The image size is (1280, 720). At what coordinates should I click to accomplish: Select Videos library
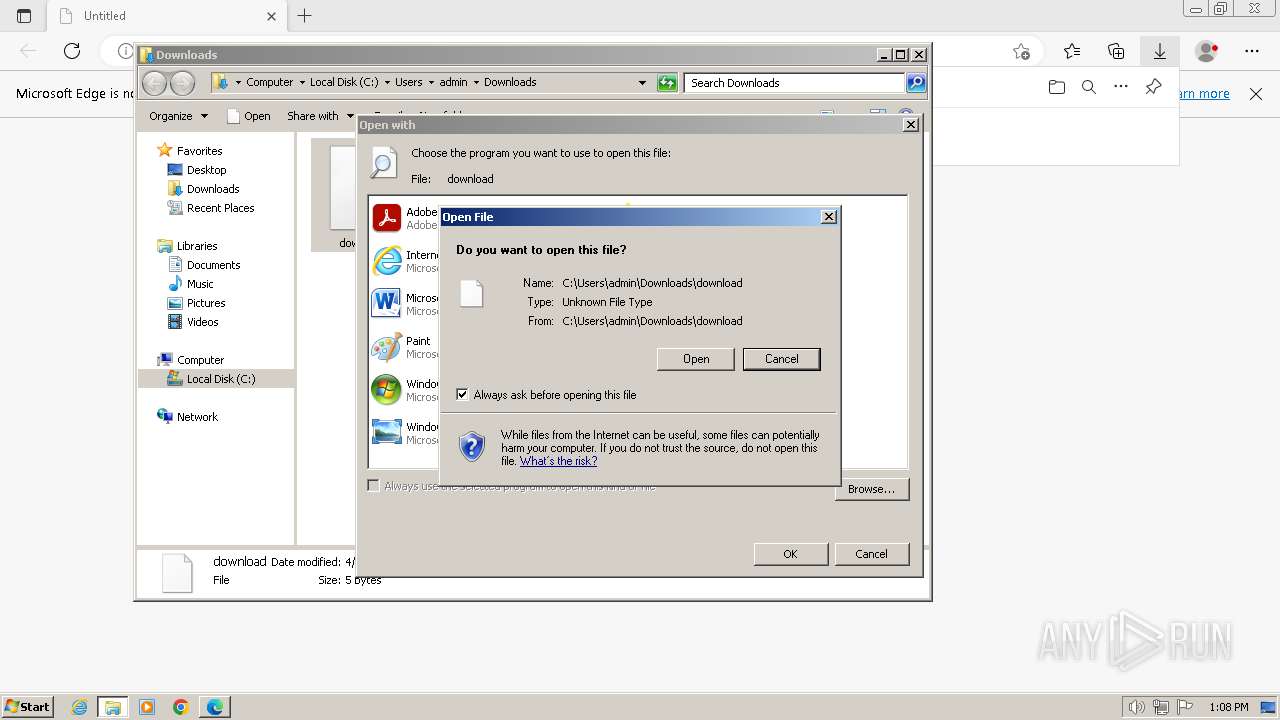(202, 322)
